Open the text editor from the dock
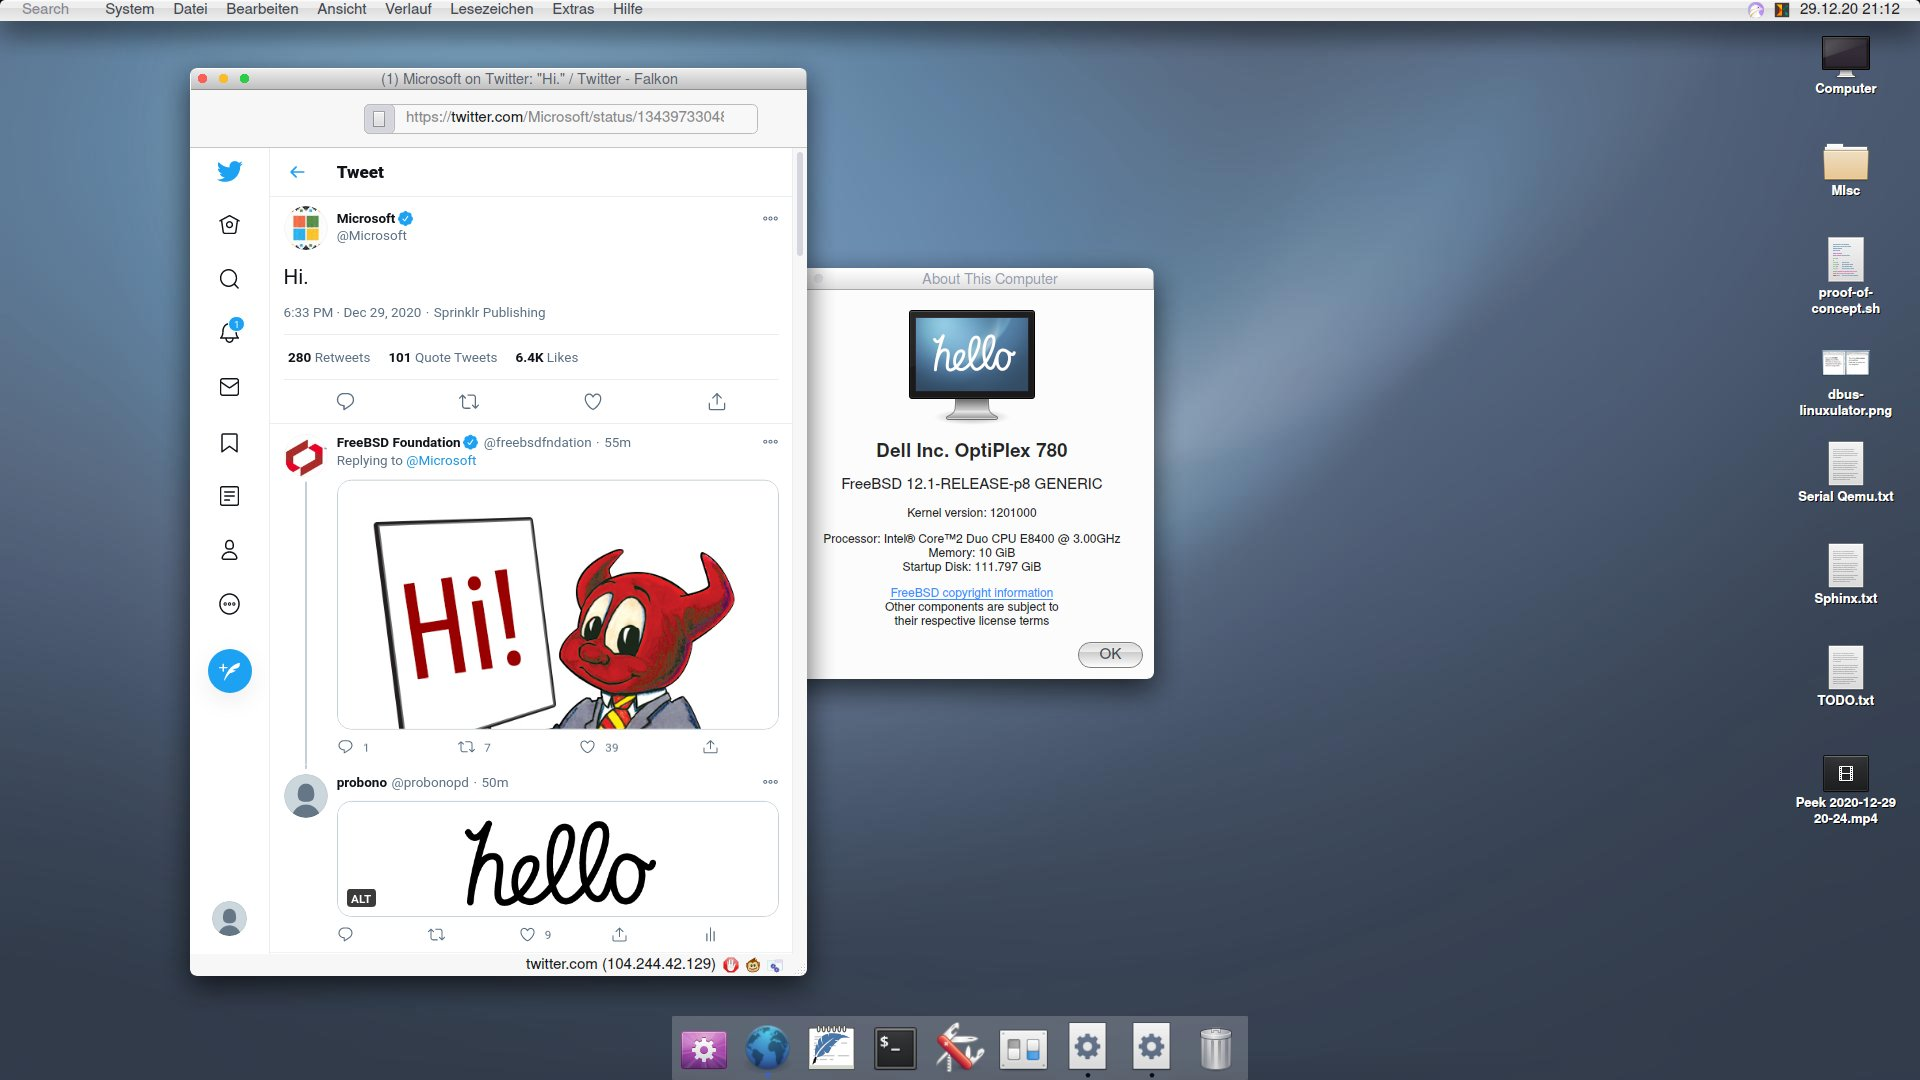The width and height of the screenshot is (1920, 1080). coord(831,1047)
